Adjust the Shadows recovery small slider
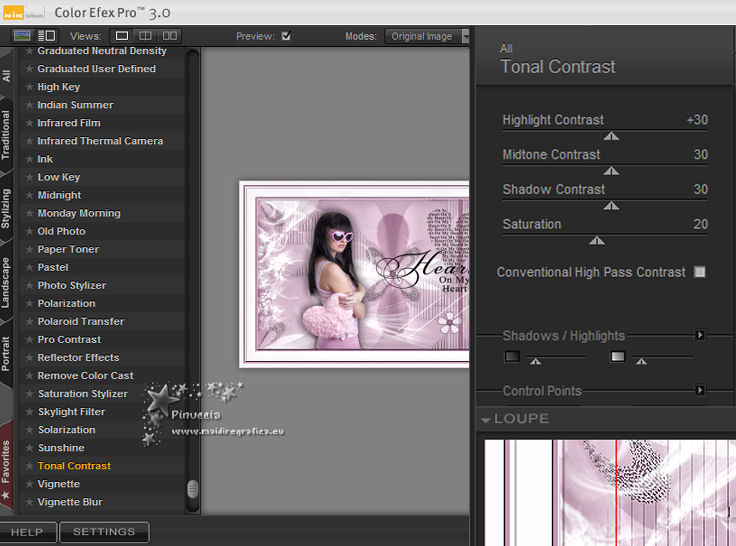 pyautogui.click(x=535, y=361)
